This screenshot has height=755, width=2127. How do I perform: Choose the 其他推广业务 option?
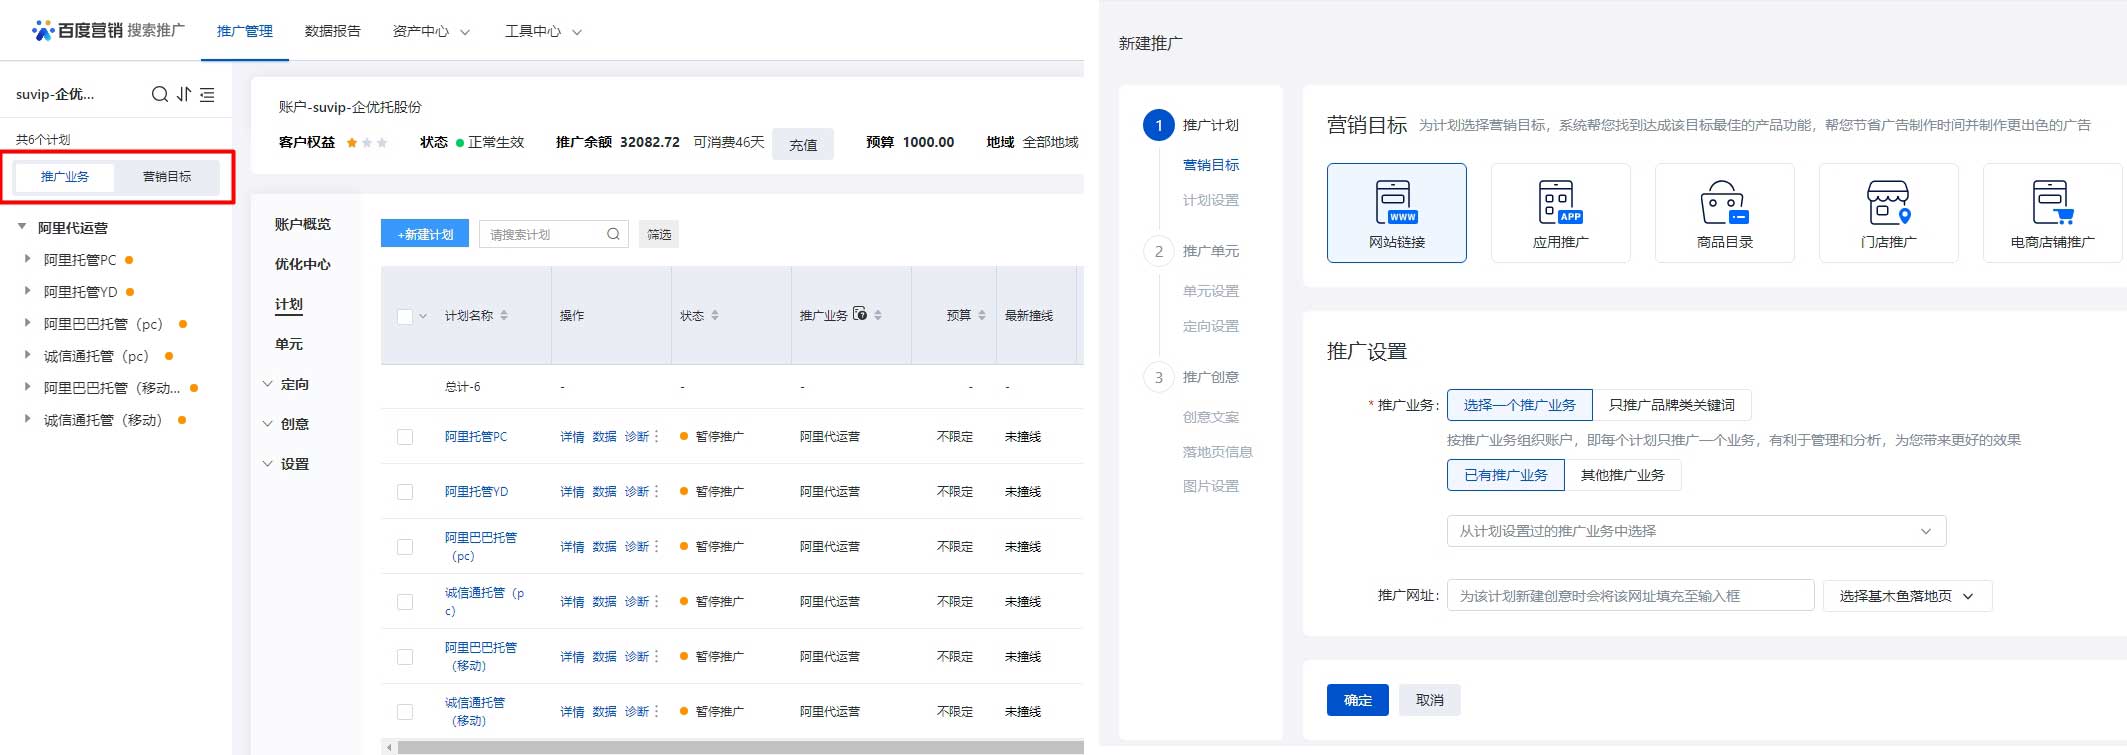tap(1623, 475)
